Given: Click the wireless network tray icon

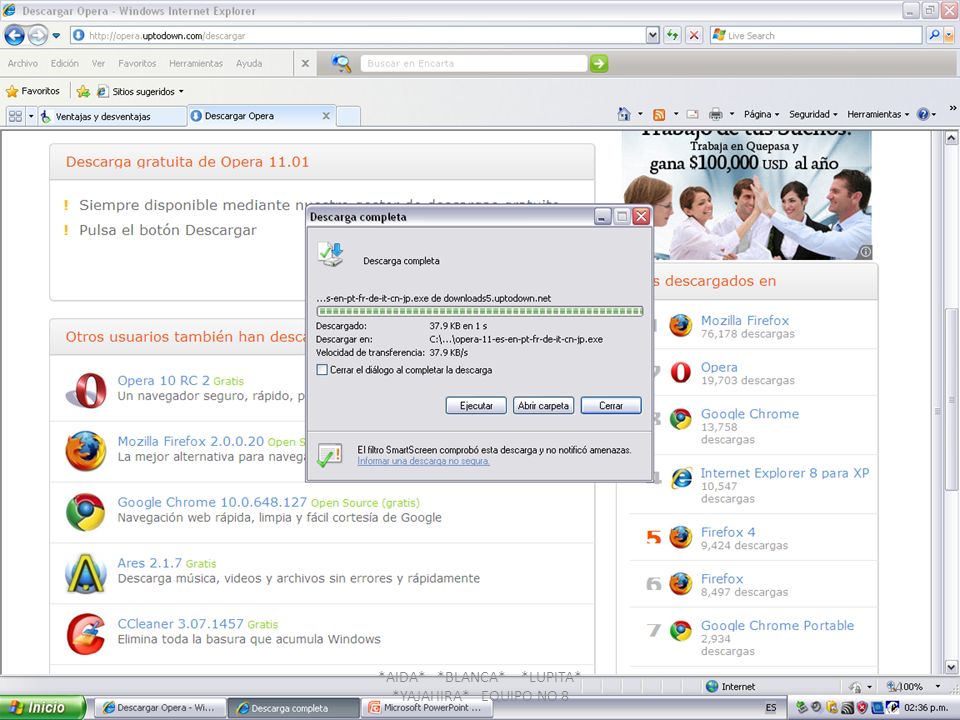Looking at the screenshot, I should tap(847, 708).
